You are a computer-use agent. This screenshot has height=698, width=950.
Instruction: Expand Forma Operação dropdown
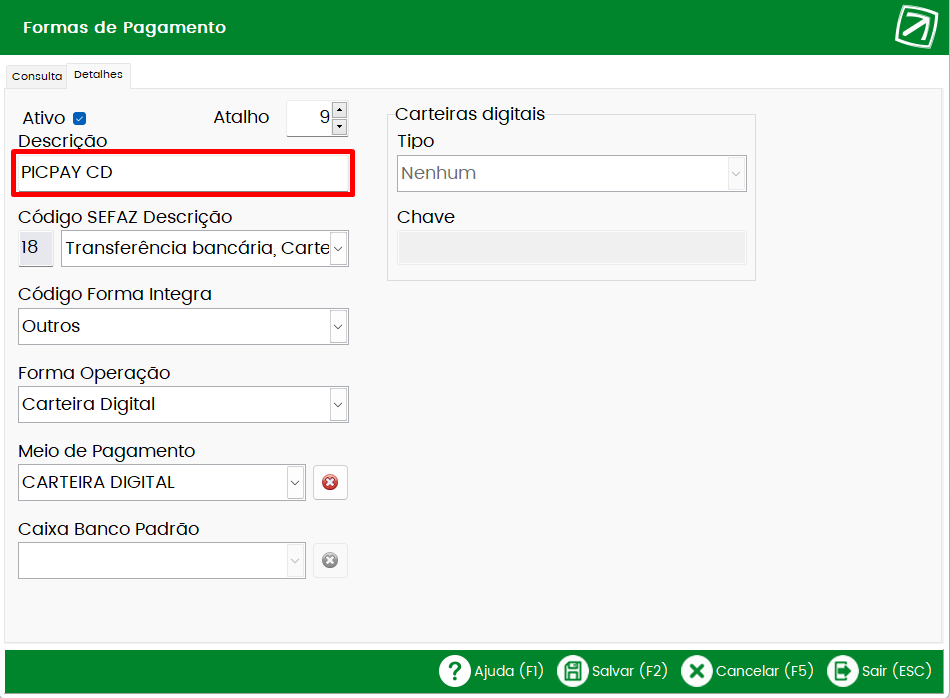[338, 405]
